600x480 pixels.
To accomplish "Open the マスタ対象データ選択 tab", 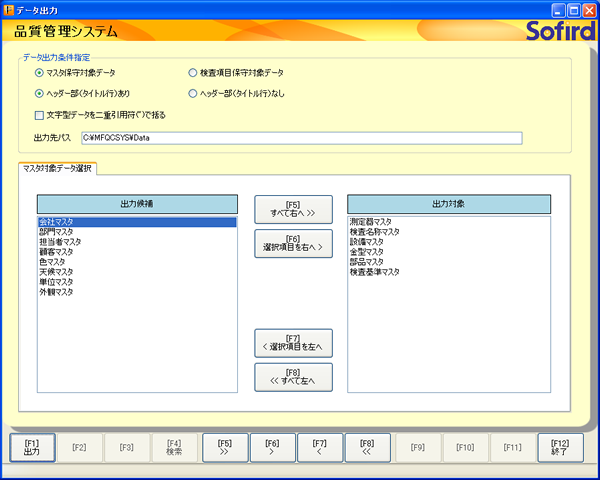I will [57, 168].
